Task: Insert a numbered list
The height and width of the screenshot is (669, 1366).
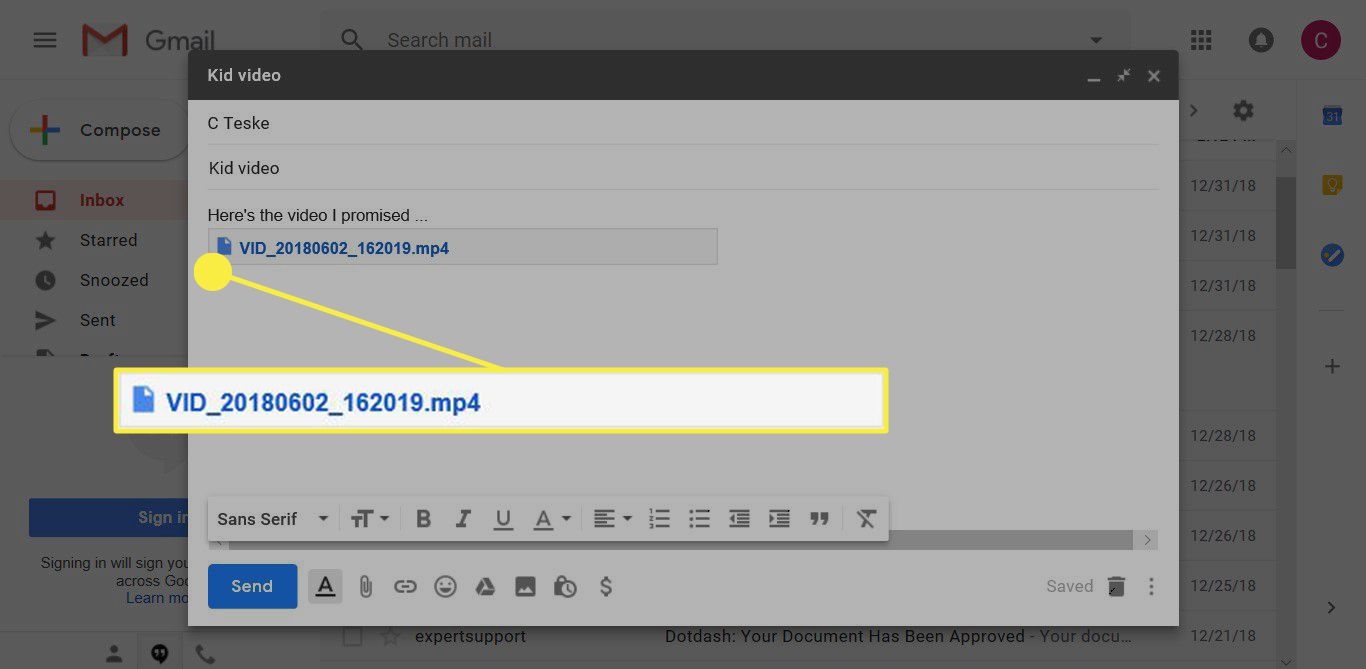Action: (x=659, y=519)
